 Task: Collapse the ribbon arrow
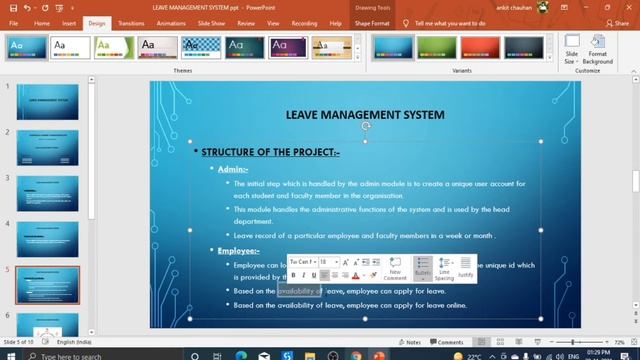[x=633, y=71]
